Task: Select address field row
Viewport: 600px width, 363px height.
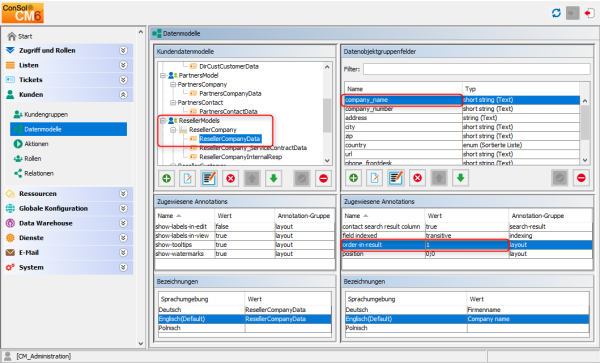Action: click(x=461, y=118)
